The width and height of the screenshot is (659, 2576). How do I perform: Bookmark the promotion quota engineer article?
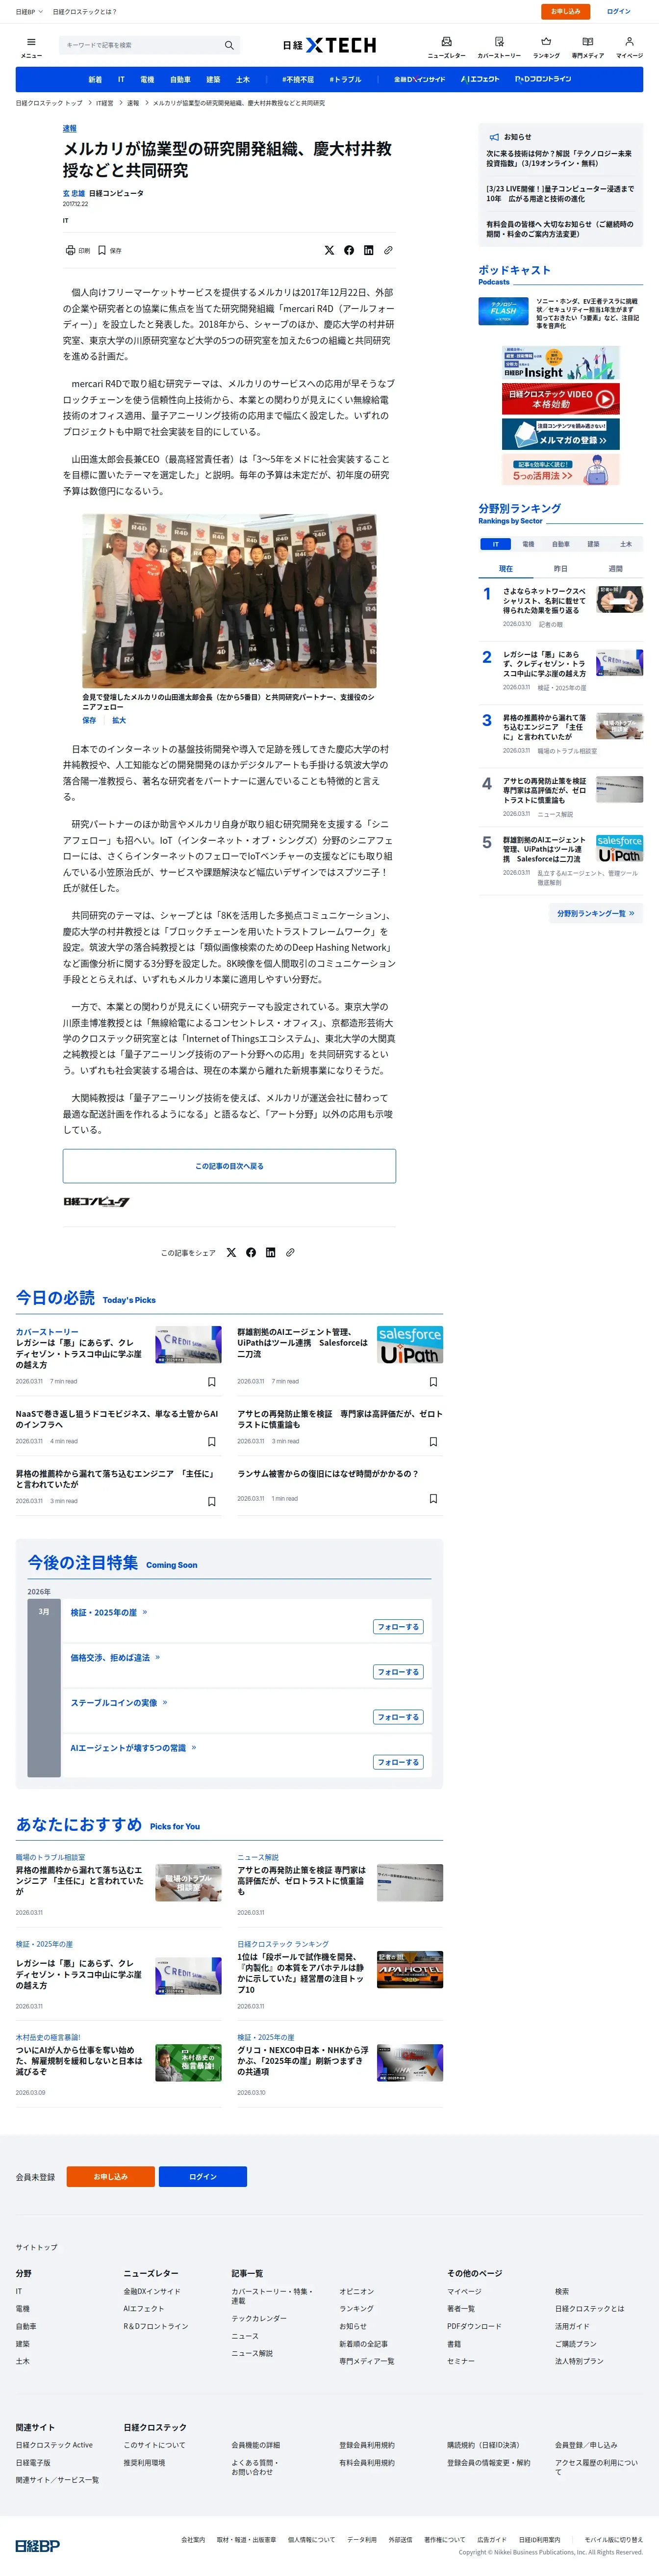point(211,1501)
